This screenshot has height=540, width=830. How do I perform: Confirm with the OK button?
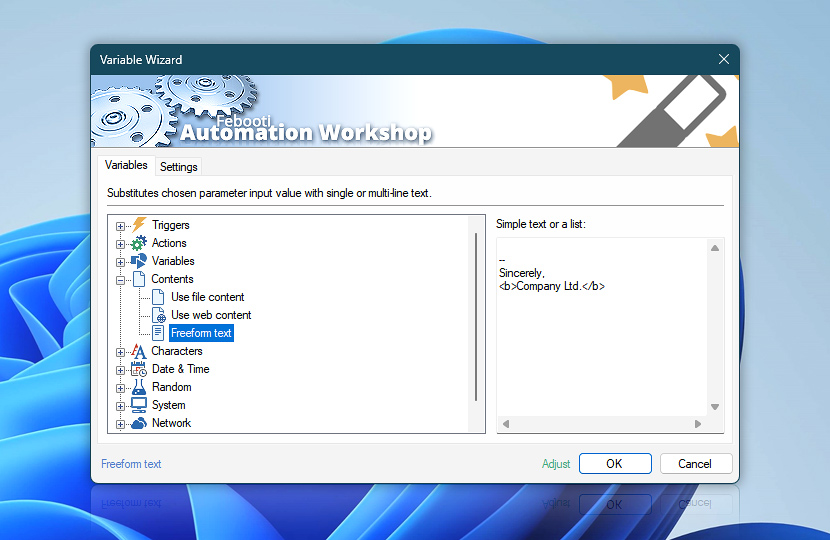tap(615, 464)
